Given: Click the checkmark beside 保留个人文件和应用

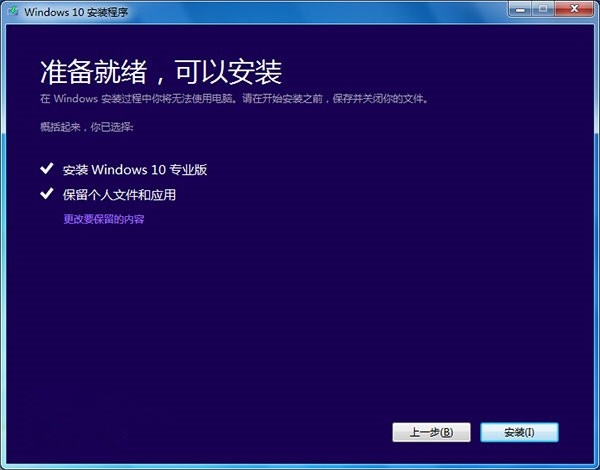Looking at the screenshot, I should pos(47,193).
